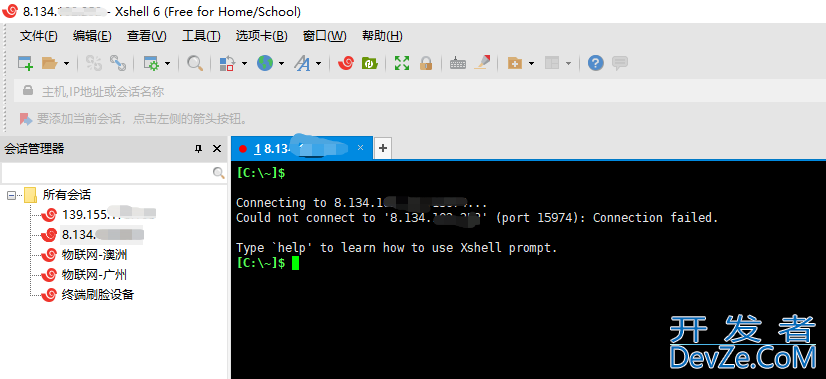Launch new Xshell window via red toolbar icon
This screenshot has height=379, width=826.
[346, 63]
